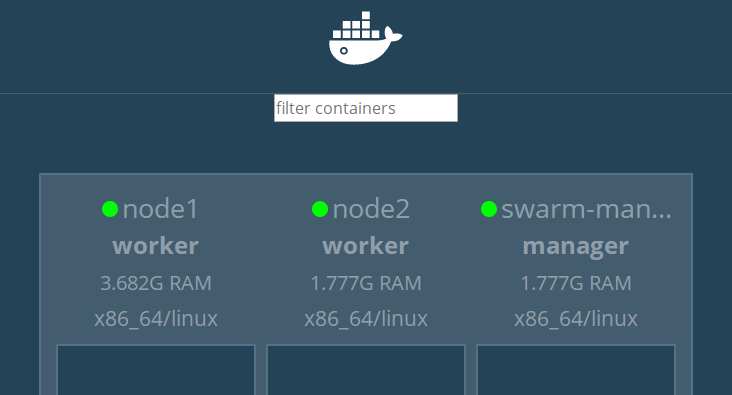Focus the filter containers input field
Image resolution: width=732 pixels, height=395 pixels.
point(366,108)
